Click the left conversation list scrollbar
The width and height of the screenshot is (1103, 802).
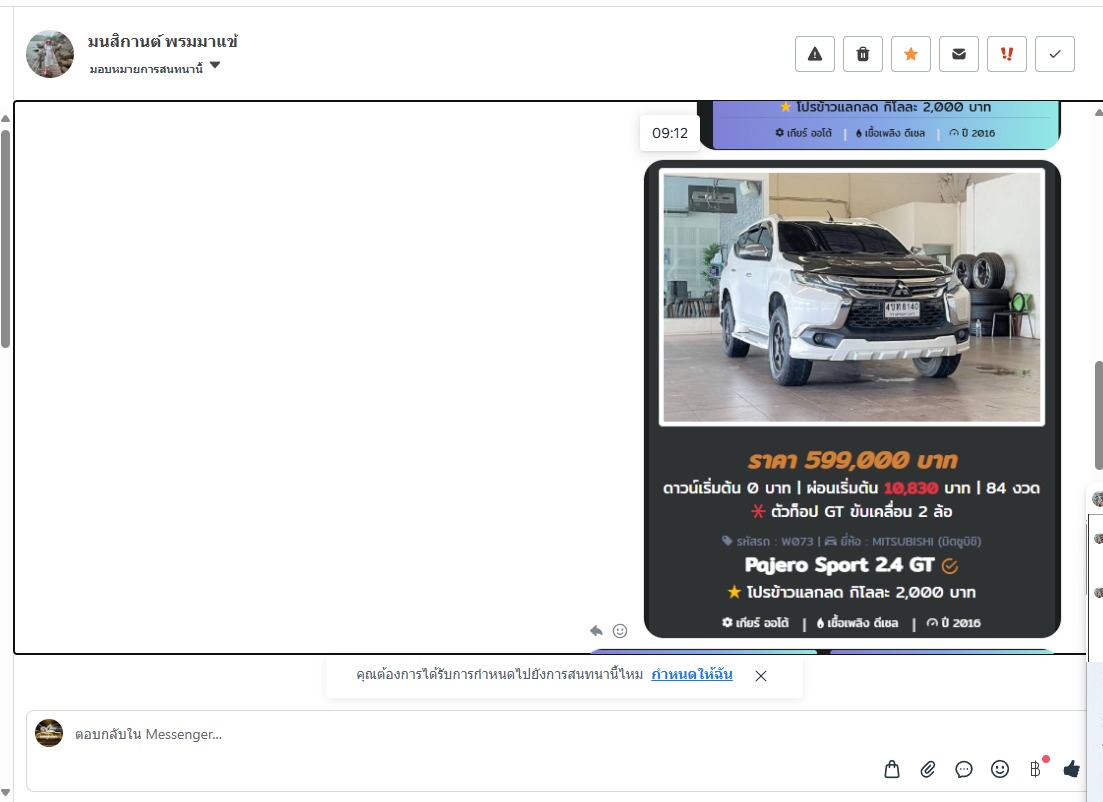click(x=6, y=239)
